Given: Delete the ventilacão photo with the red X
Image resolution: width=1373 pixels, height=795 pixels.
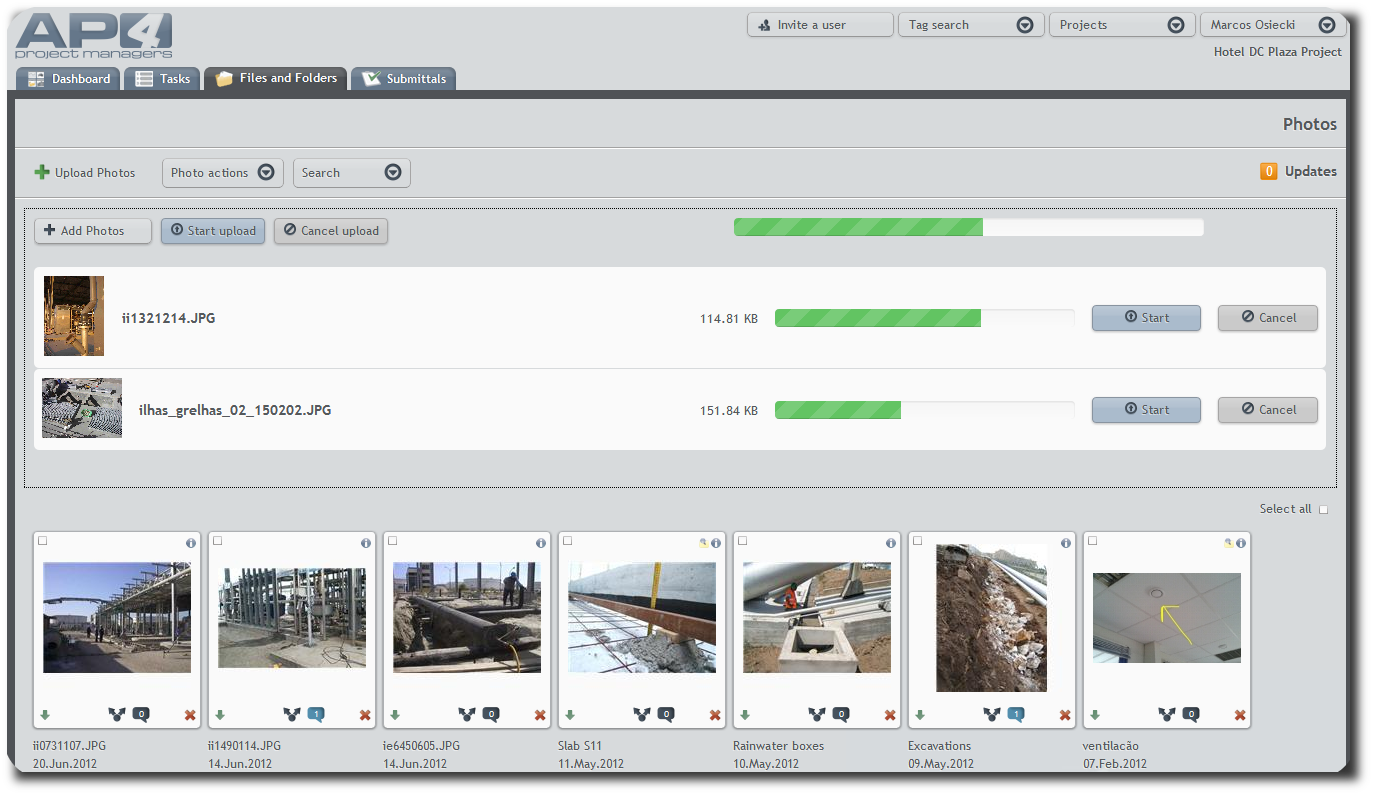Looking at the screenshot, I should 1239,715.
